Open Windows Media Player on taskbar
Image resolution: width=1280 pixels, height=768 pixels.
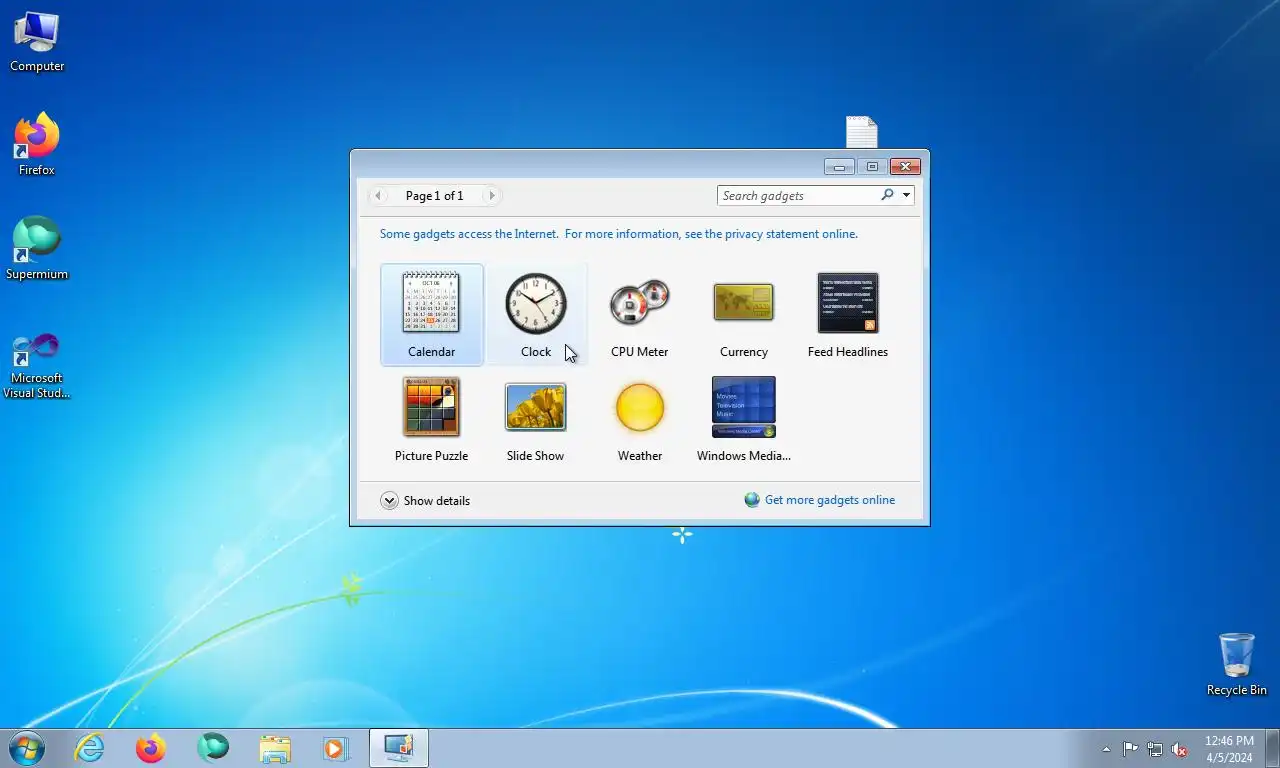pos(335,748)
